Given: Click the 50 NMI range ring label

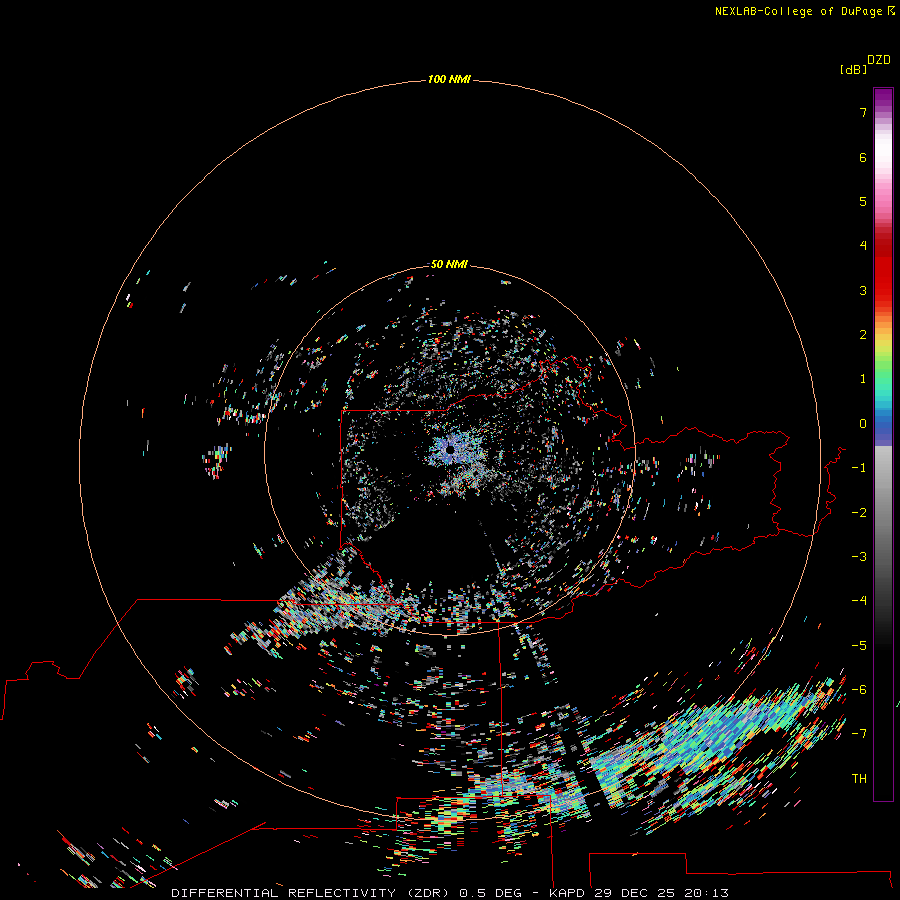Looking at the screenshot, I should [x=449, y=264].
